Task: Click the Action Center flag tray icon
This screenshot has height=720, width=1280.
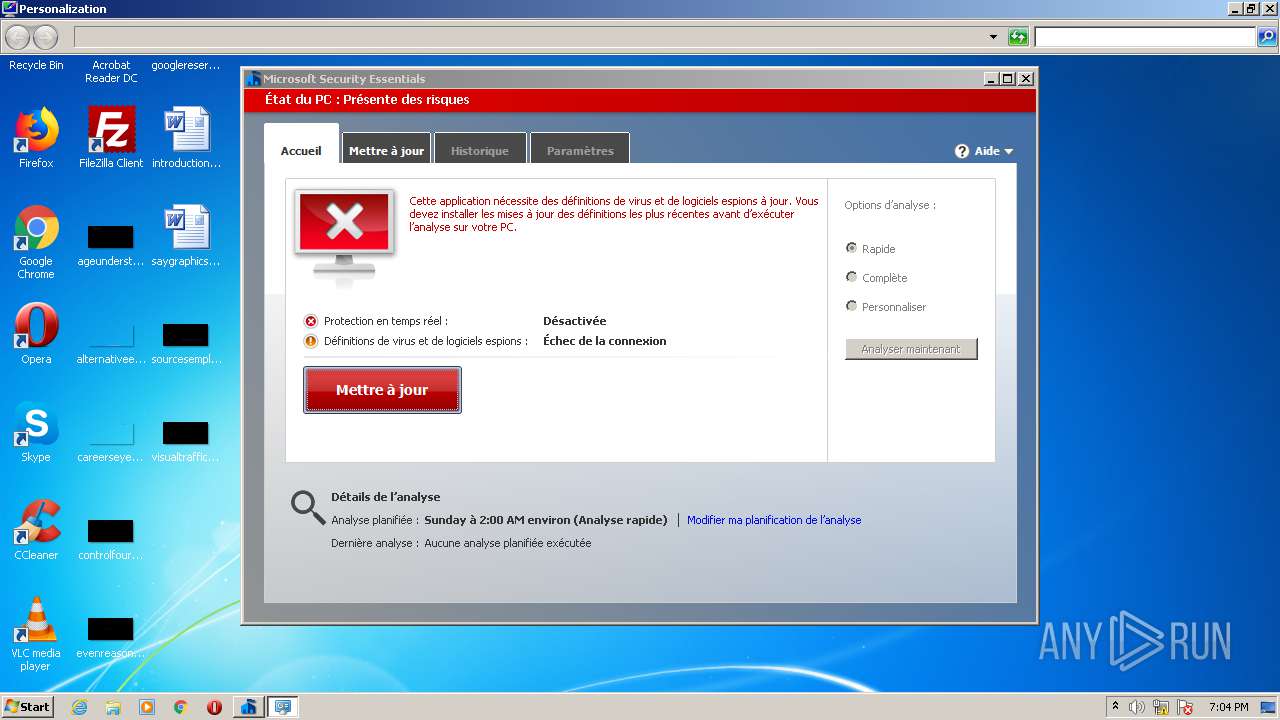Action: click(x=1185, y=707)
